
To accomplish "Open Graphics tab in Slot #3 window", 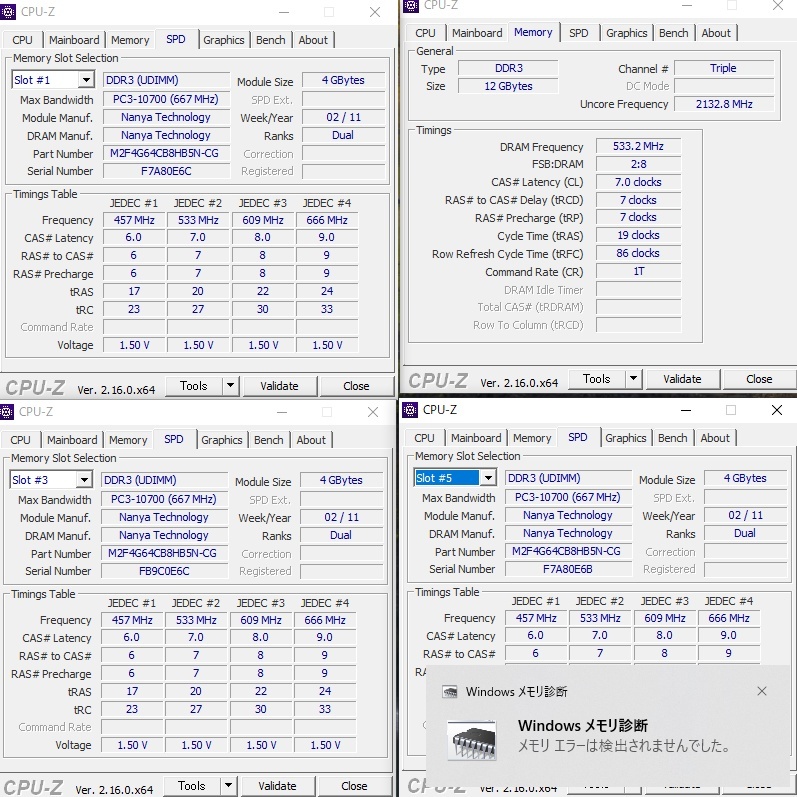I will pyautogui.click(x=222, y=440).
